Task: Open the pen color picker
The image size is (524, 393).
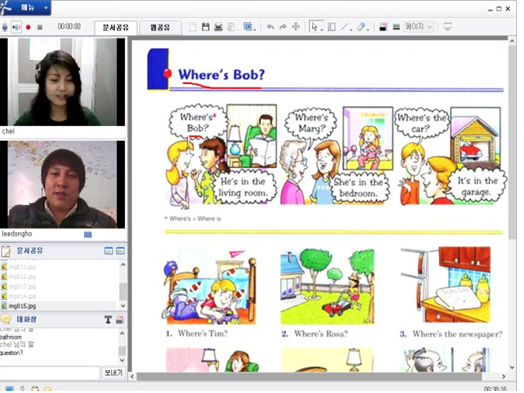Action: point(383,27)
